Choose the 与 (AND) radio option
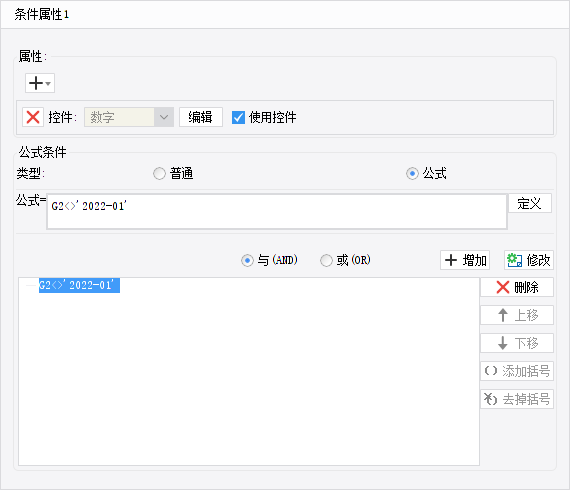 click(x=247, y=260)
